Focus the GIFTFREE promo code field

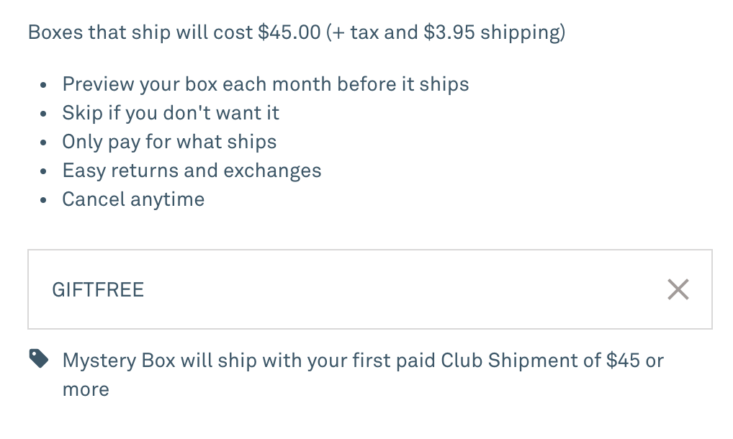[x=370, y=289]
